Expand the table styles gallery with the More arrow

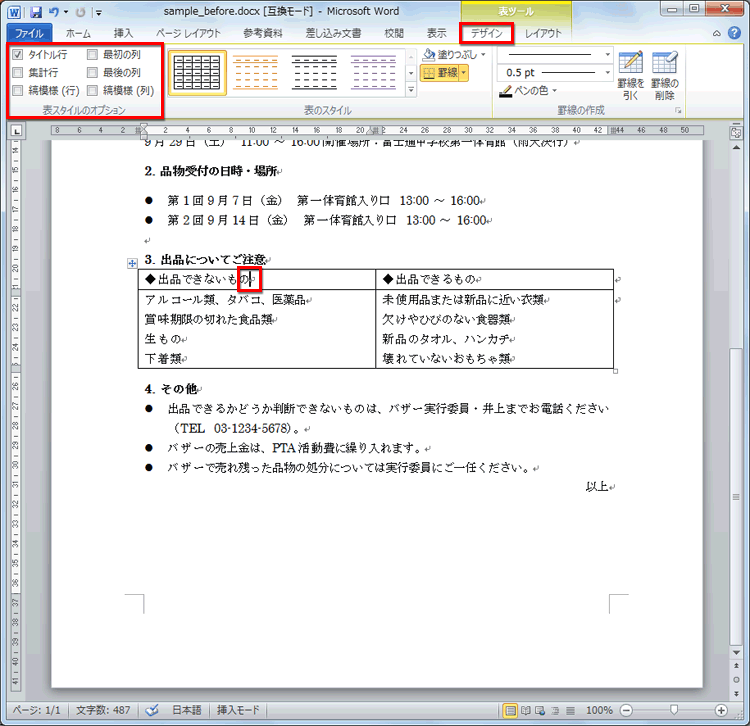click(x=411, y=89)
